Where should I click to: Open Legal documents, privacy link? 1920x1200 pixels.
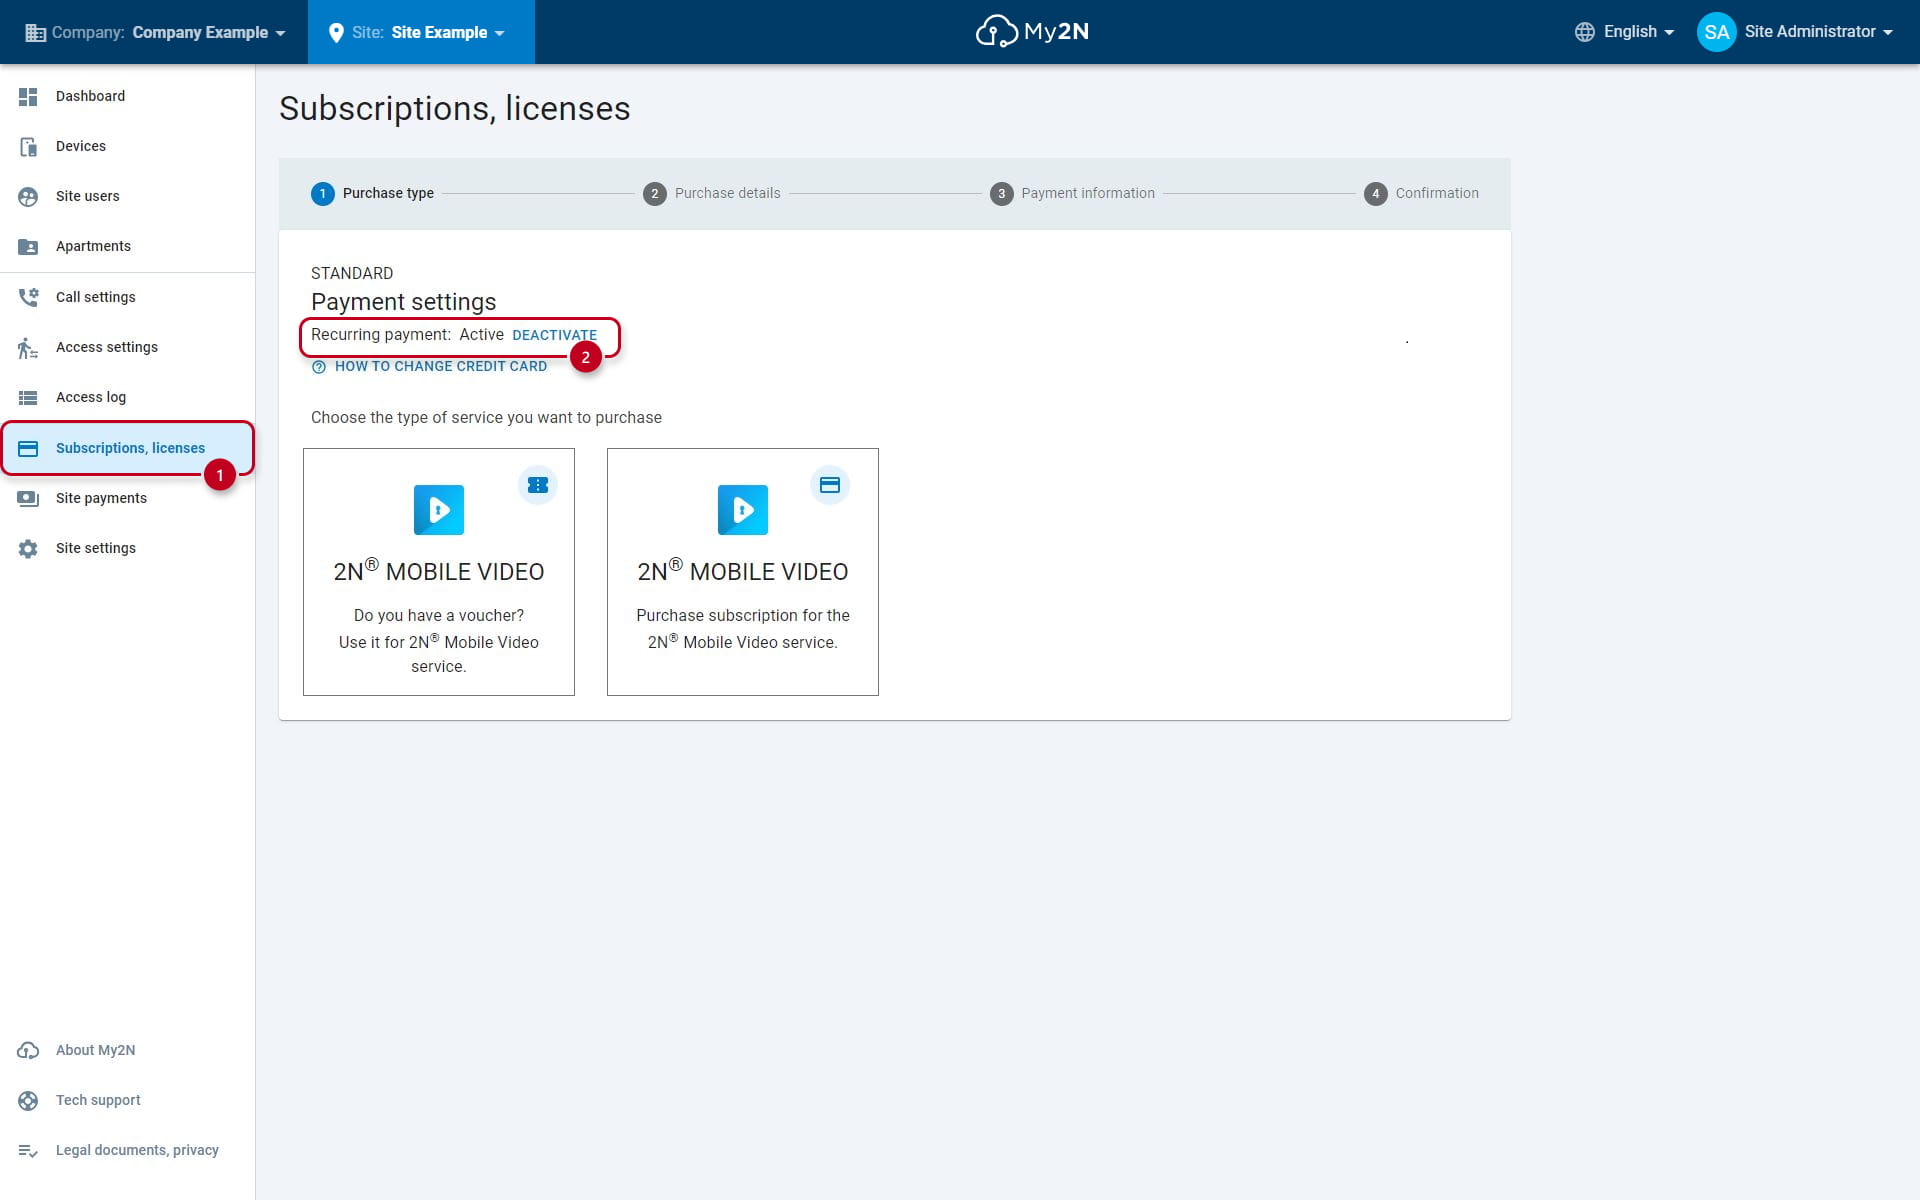[127, 1150]
